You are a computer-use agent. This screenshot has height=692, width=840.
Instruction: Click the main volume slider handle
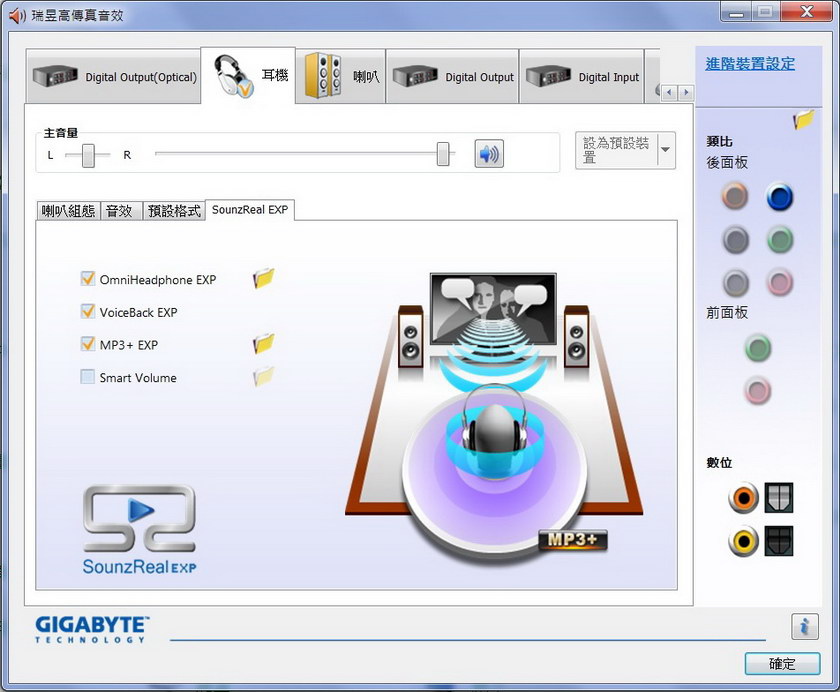pyautogui.click(x=443, y=154)
